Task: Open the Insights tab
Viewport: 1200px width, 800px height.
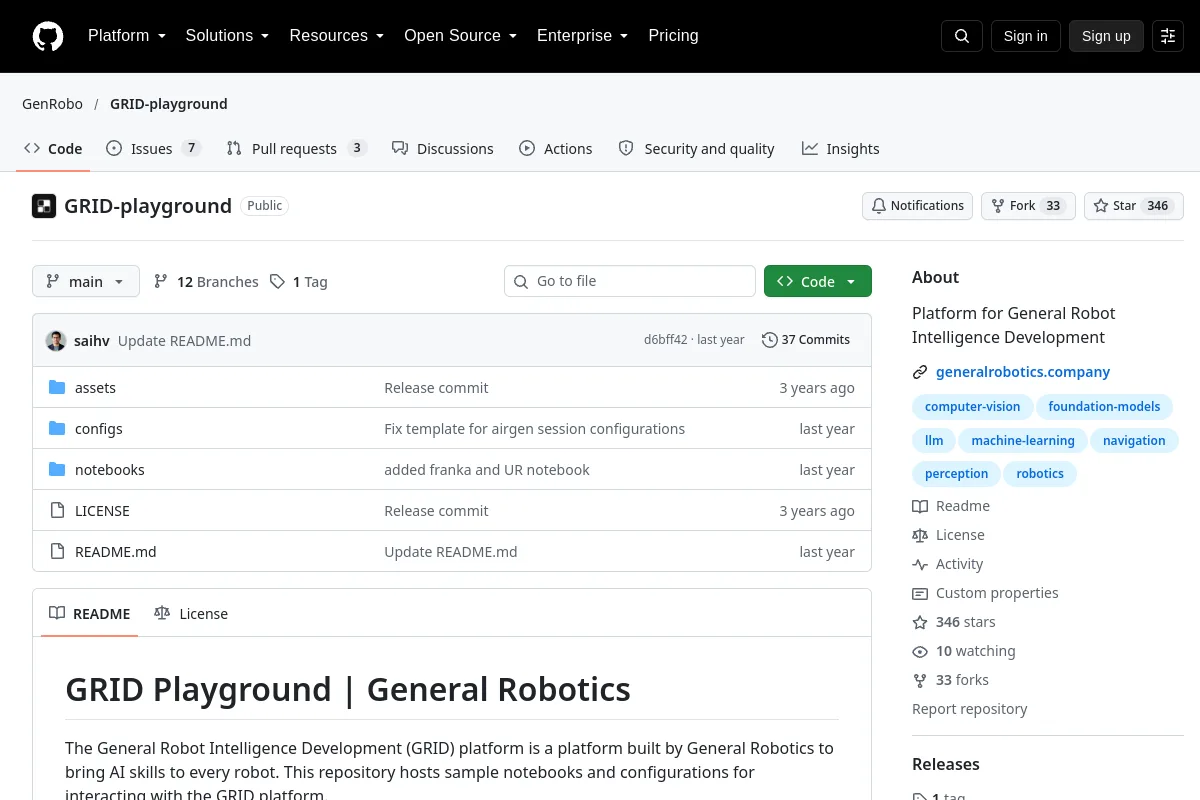Action: pyautogui.click(x=841, y=148)
